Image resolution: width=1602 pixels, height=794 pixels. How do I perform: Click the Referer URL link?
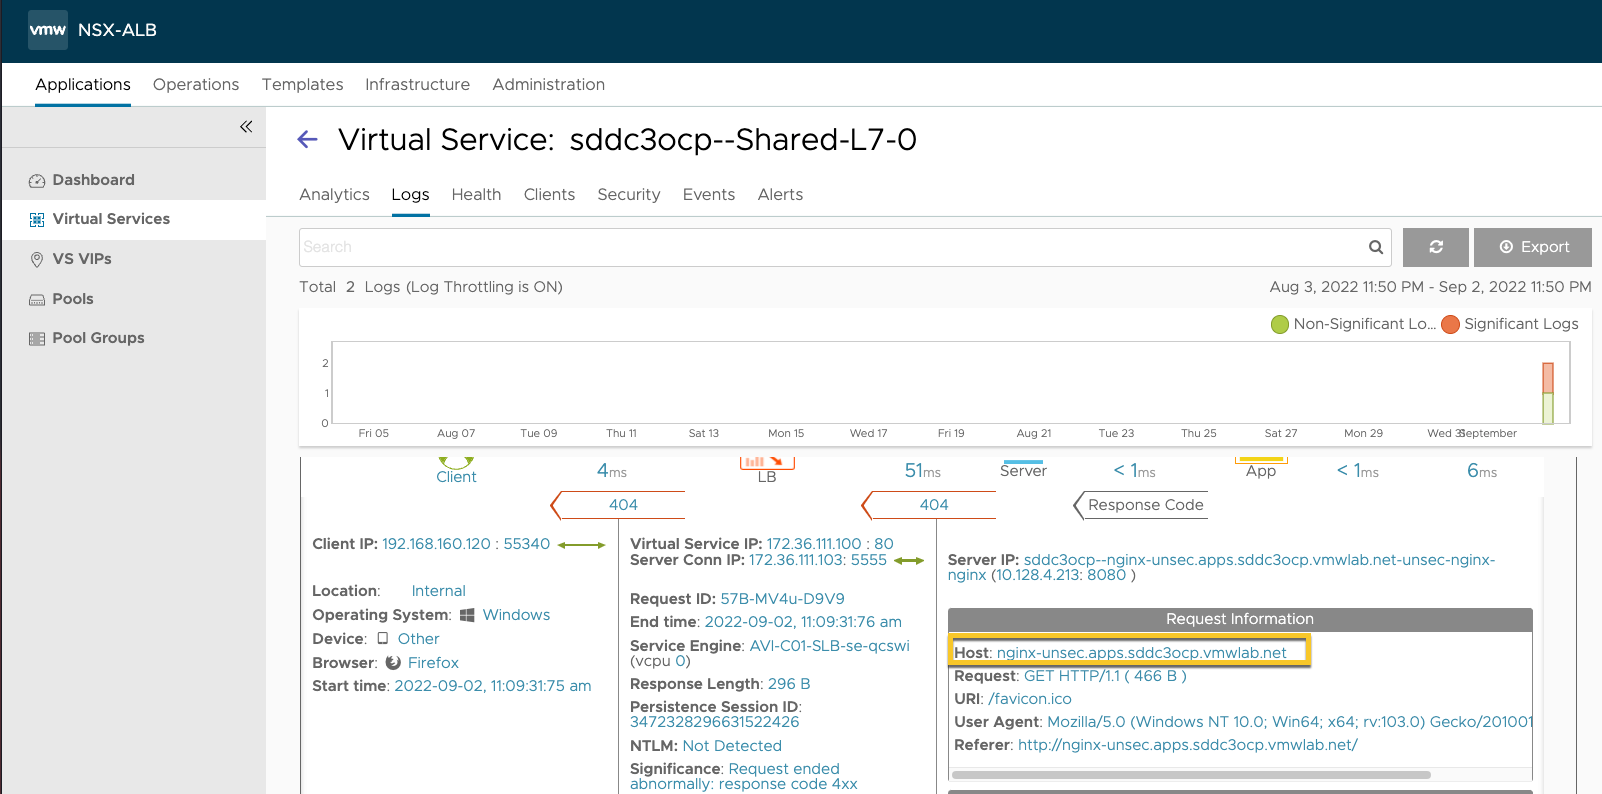click(1187, 745)
